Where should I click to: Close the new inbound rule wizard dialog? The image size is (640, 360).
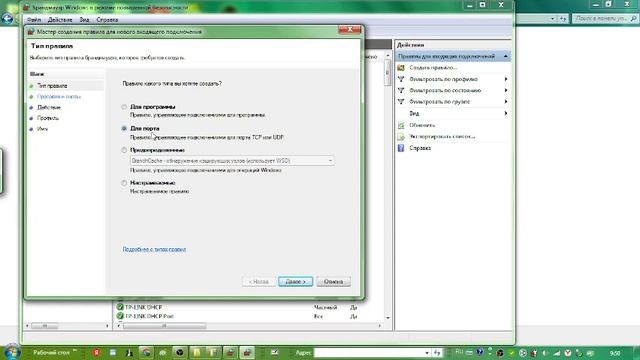[350, 30]
